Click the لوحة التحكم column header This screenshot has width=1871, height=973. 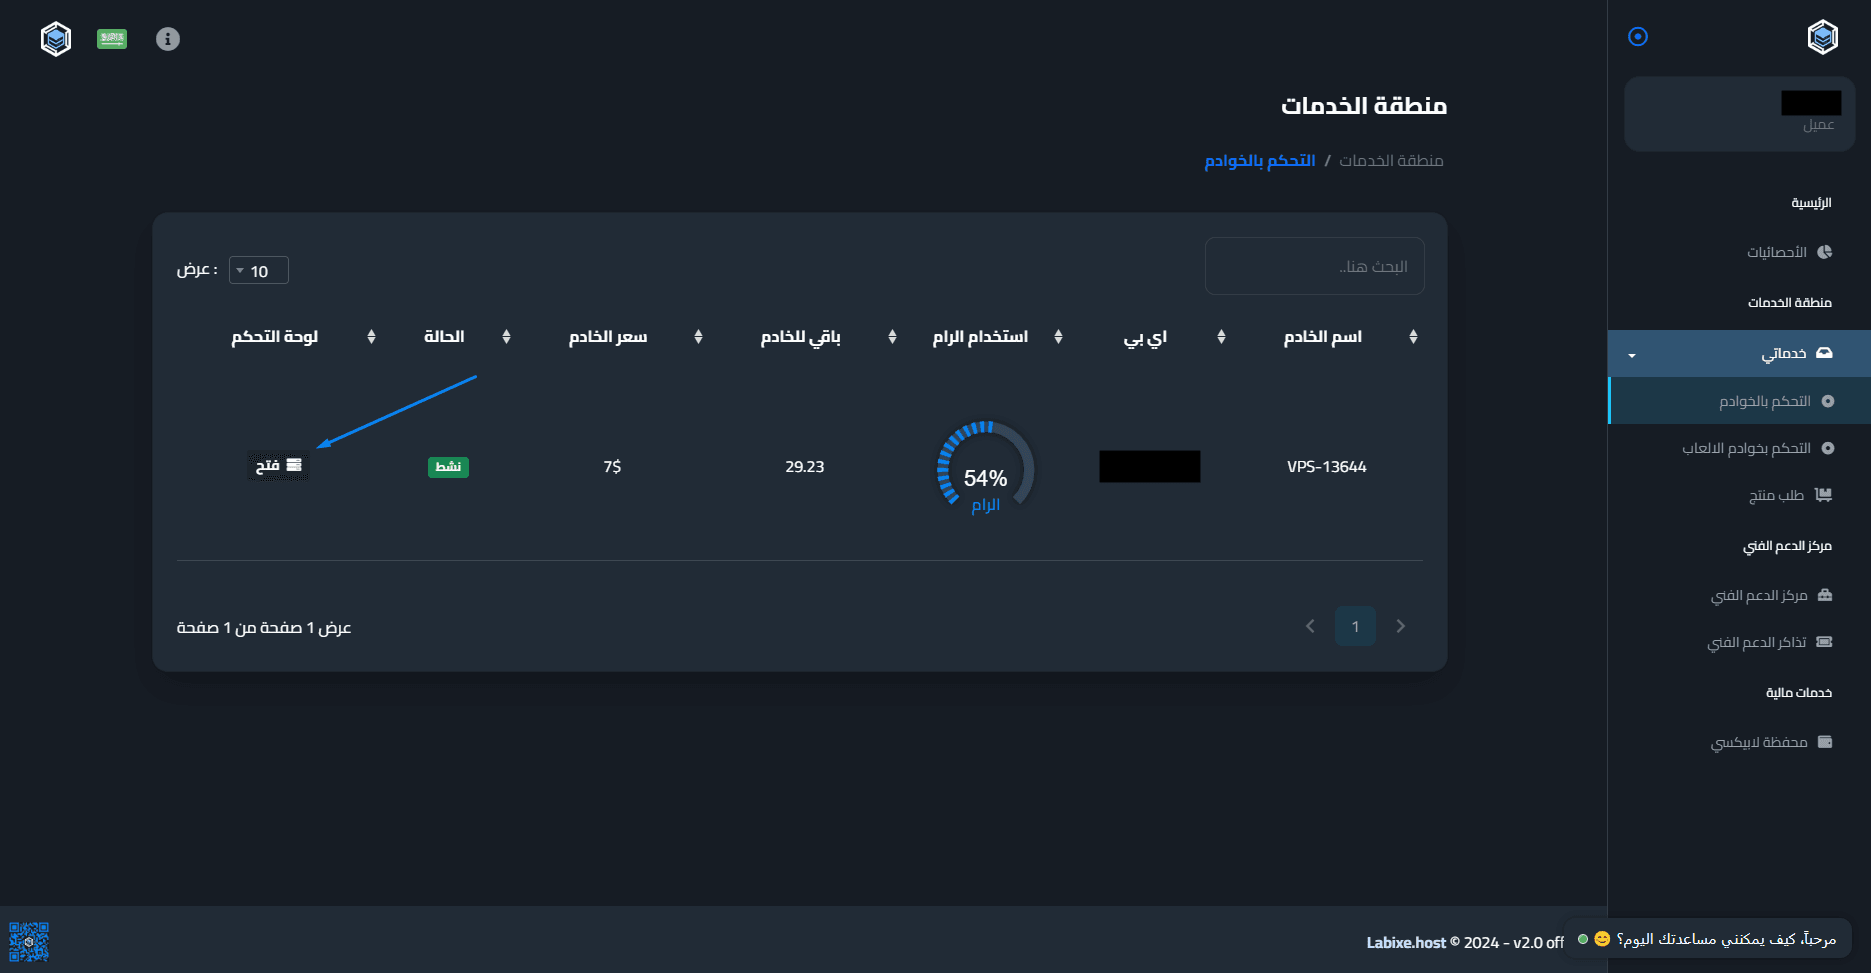pyautogui.click(x=275, y=337)
